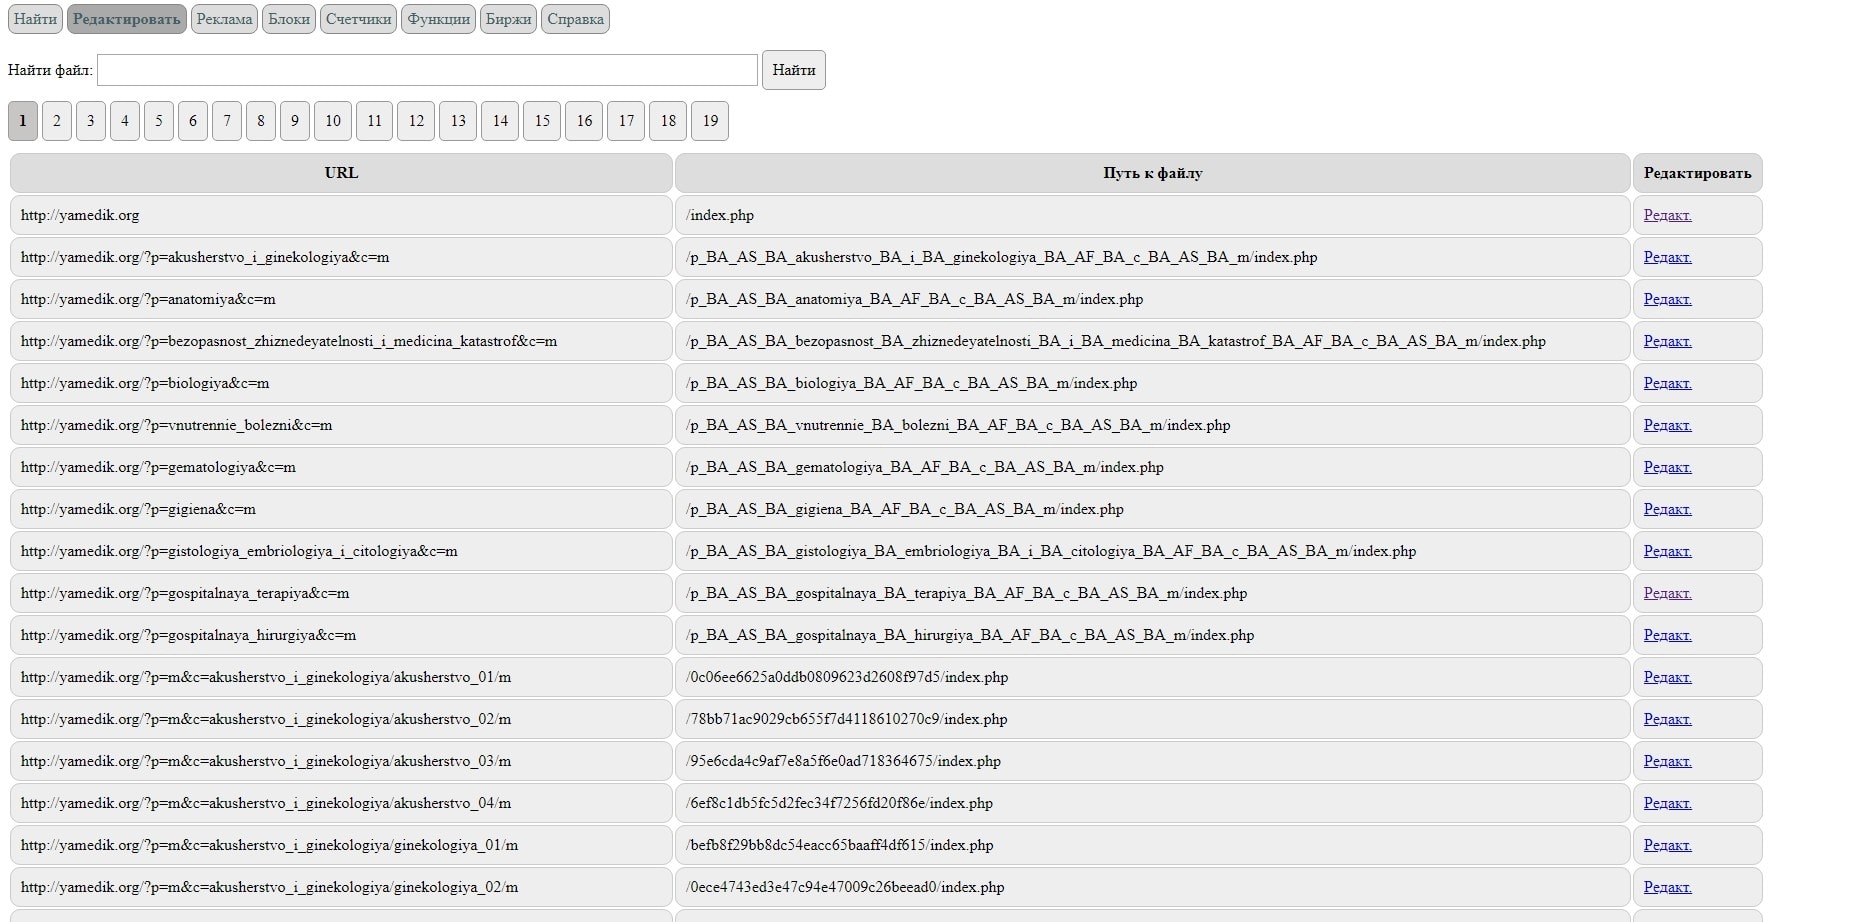Go to pagination page 2

coord(57,121)
